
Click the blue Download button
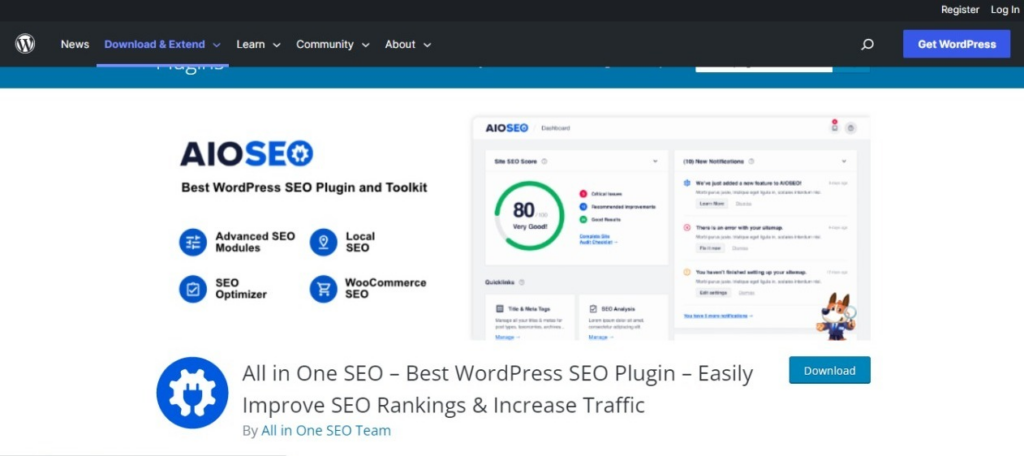tap(829, 370)
